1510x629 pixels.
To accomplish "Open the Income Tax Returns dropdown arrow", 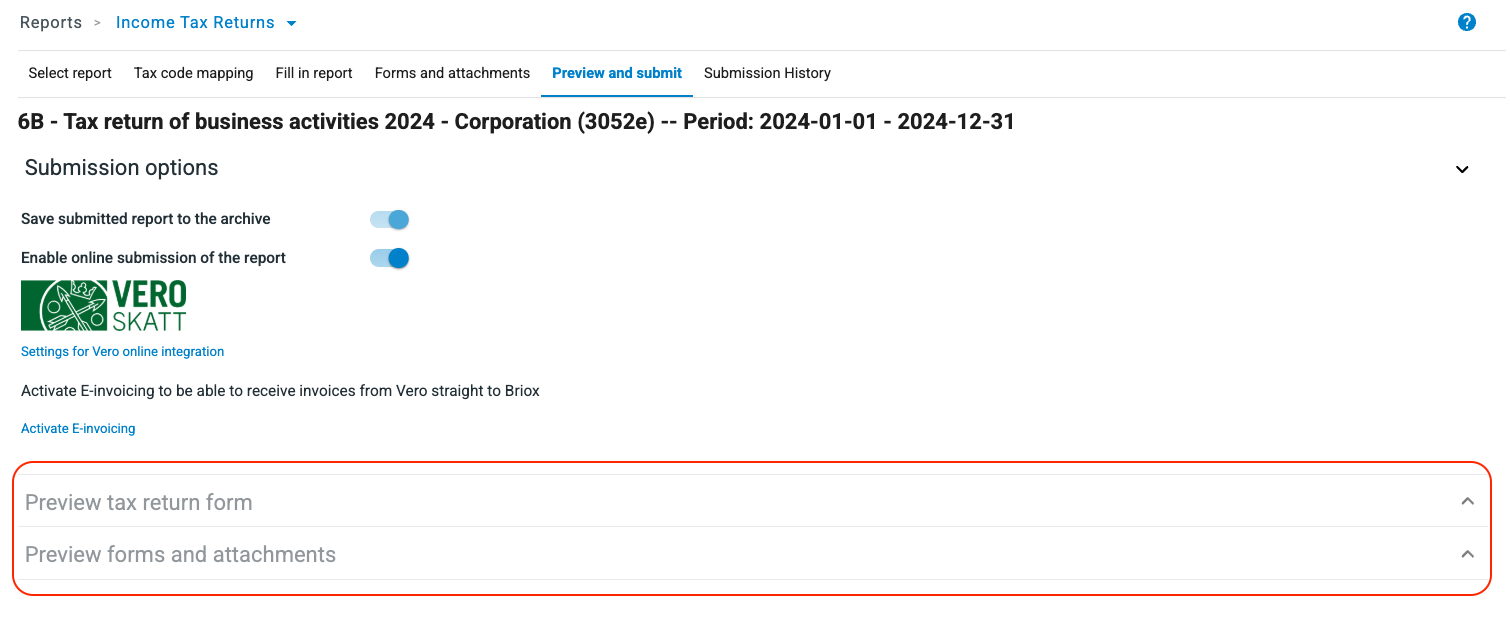I will click(x=290, y=22).
